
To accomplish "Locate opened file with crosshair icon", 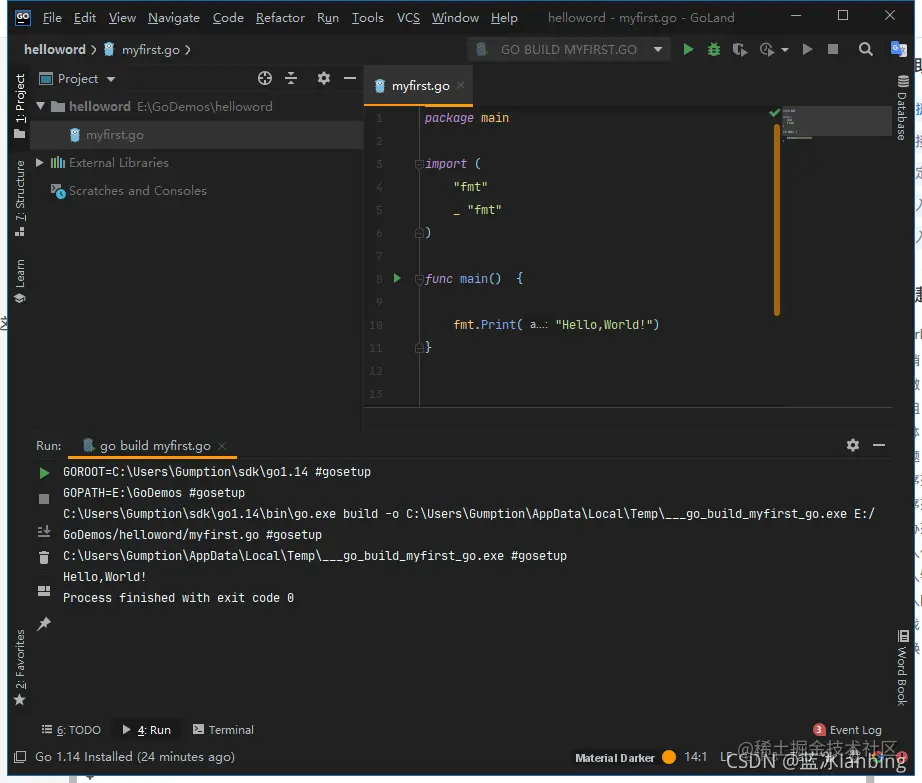I will [265, 78].
